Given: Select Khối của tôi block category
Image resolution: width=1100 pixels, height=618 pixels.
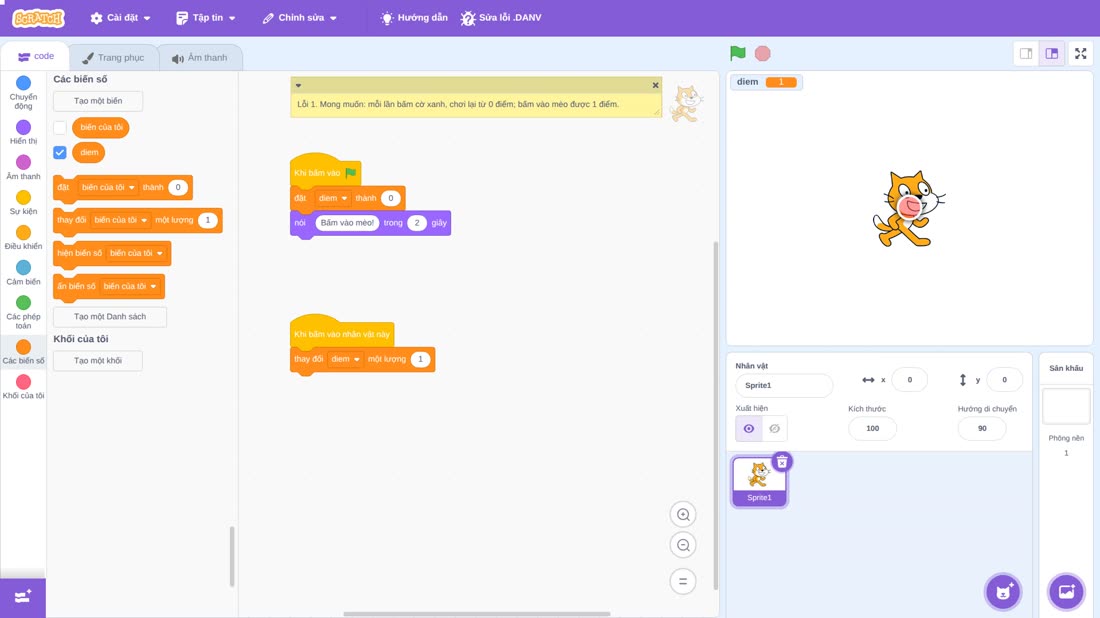Looking at the screenshot, I should click(x=23, y=387).
